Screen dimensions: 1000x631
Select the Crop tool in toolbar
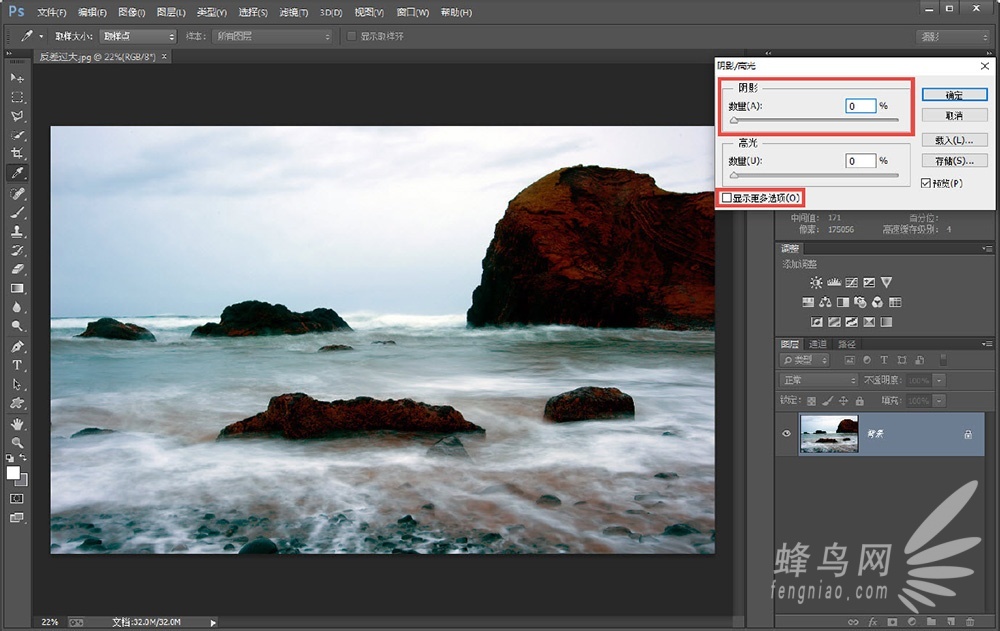point(17,154)
